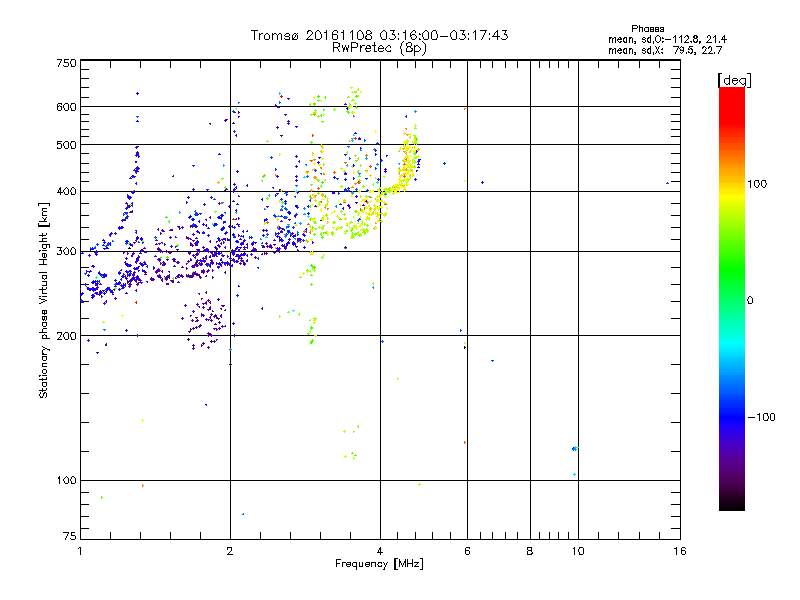Click the purple data cluster just above 200 km
Screen dimensions: 800x600
[205, 320]
